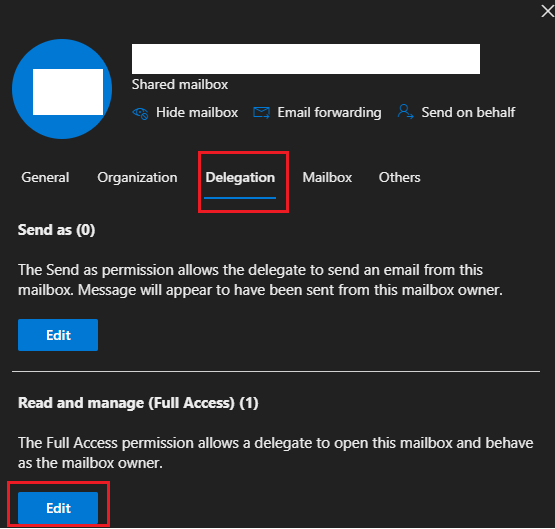Image resolution: width=555 pixels, height=529 pixels.
Task: Click the redacted mailbox name field
Action: coord(306,59)
